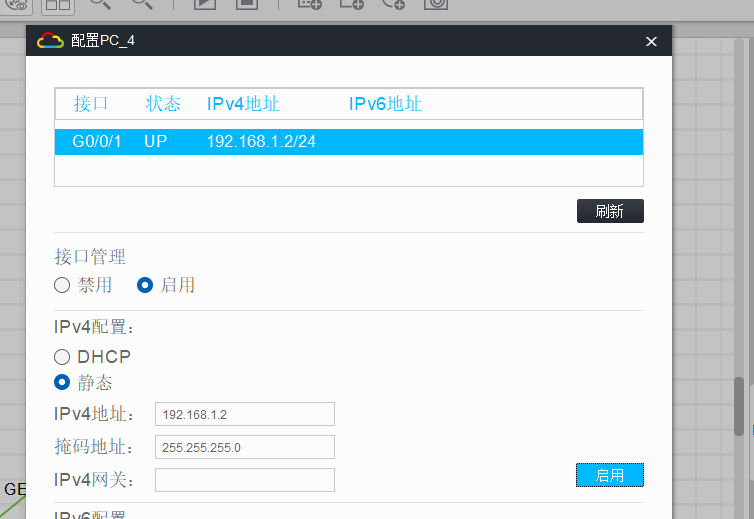Select the G0/0/1 interface cell

pyautogui.click(x=97, y=141)
